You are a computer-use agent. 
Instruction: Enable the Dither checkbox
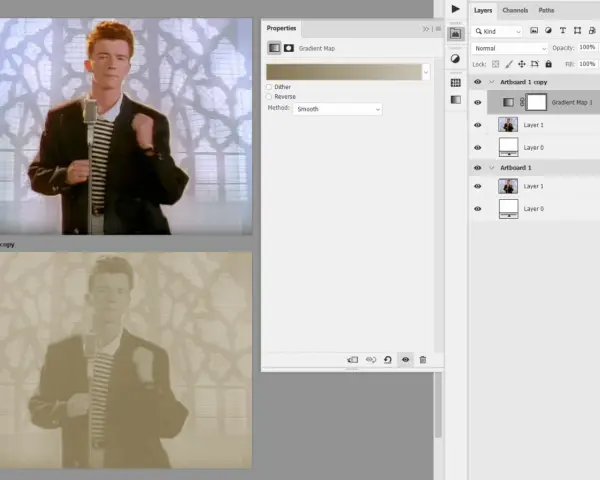269,87
